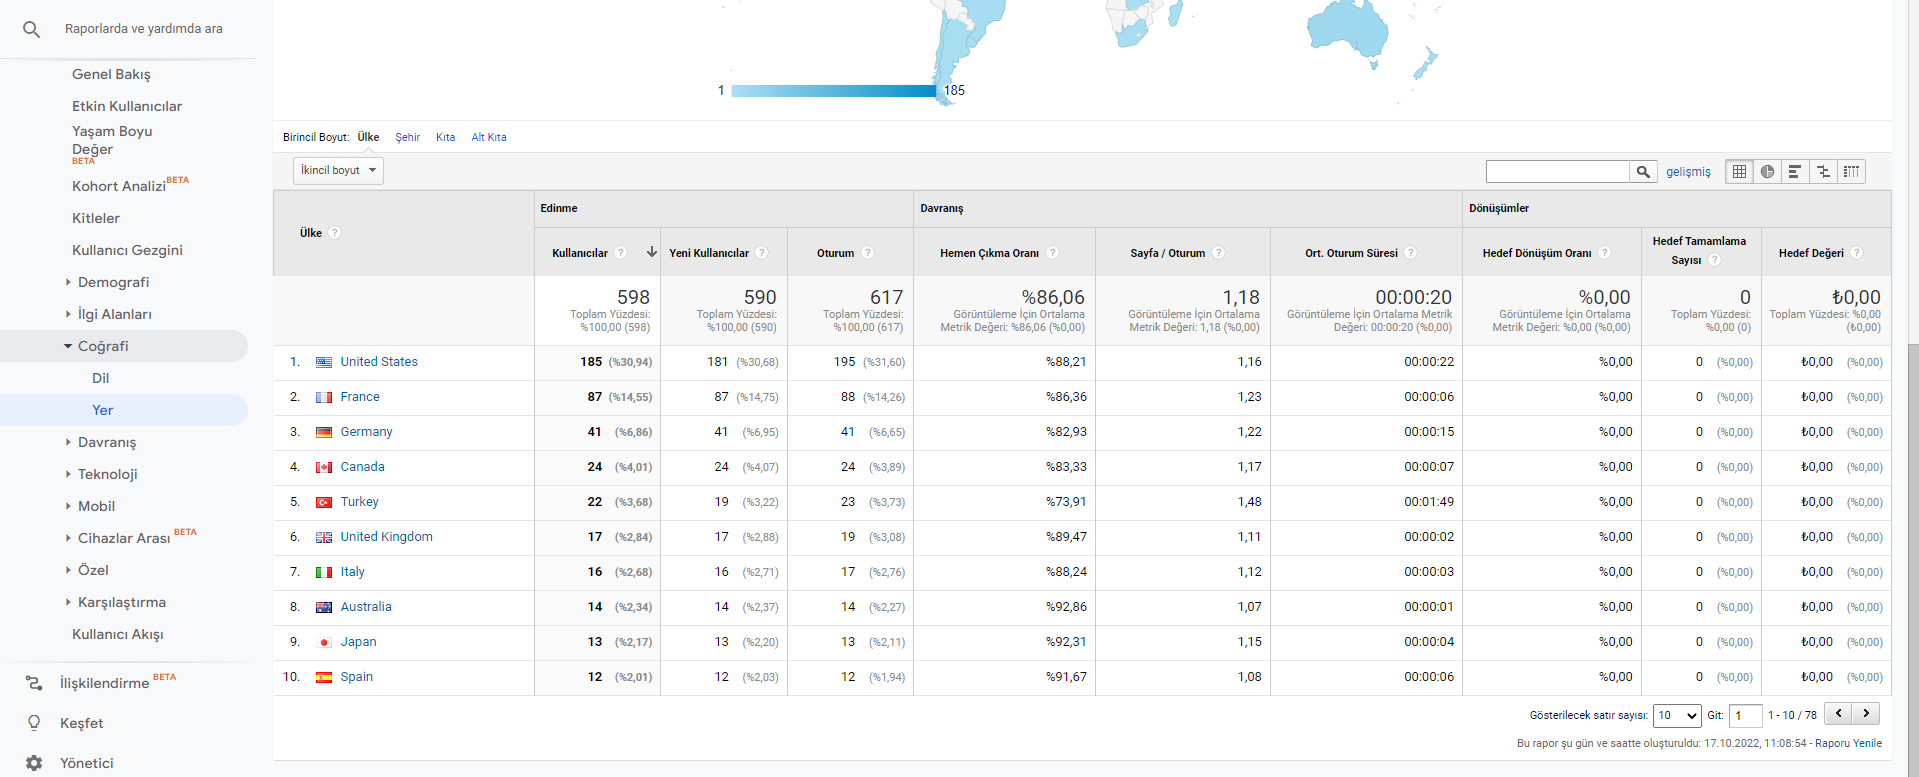Click the Git page number field
This screenshot has height=777, width=1919.
pyautogui.click(x=1746, y=715)
